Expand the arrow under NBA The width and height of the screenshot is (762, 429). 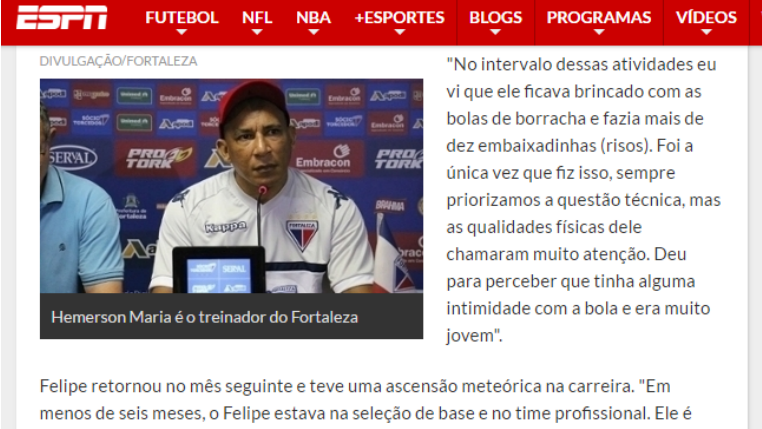[x=313, y=32]
